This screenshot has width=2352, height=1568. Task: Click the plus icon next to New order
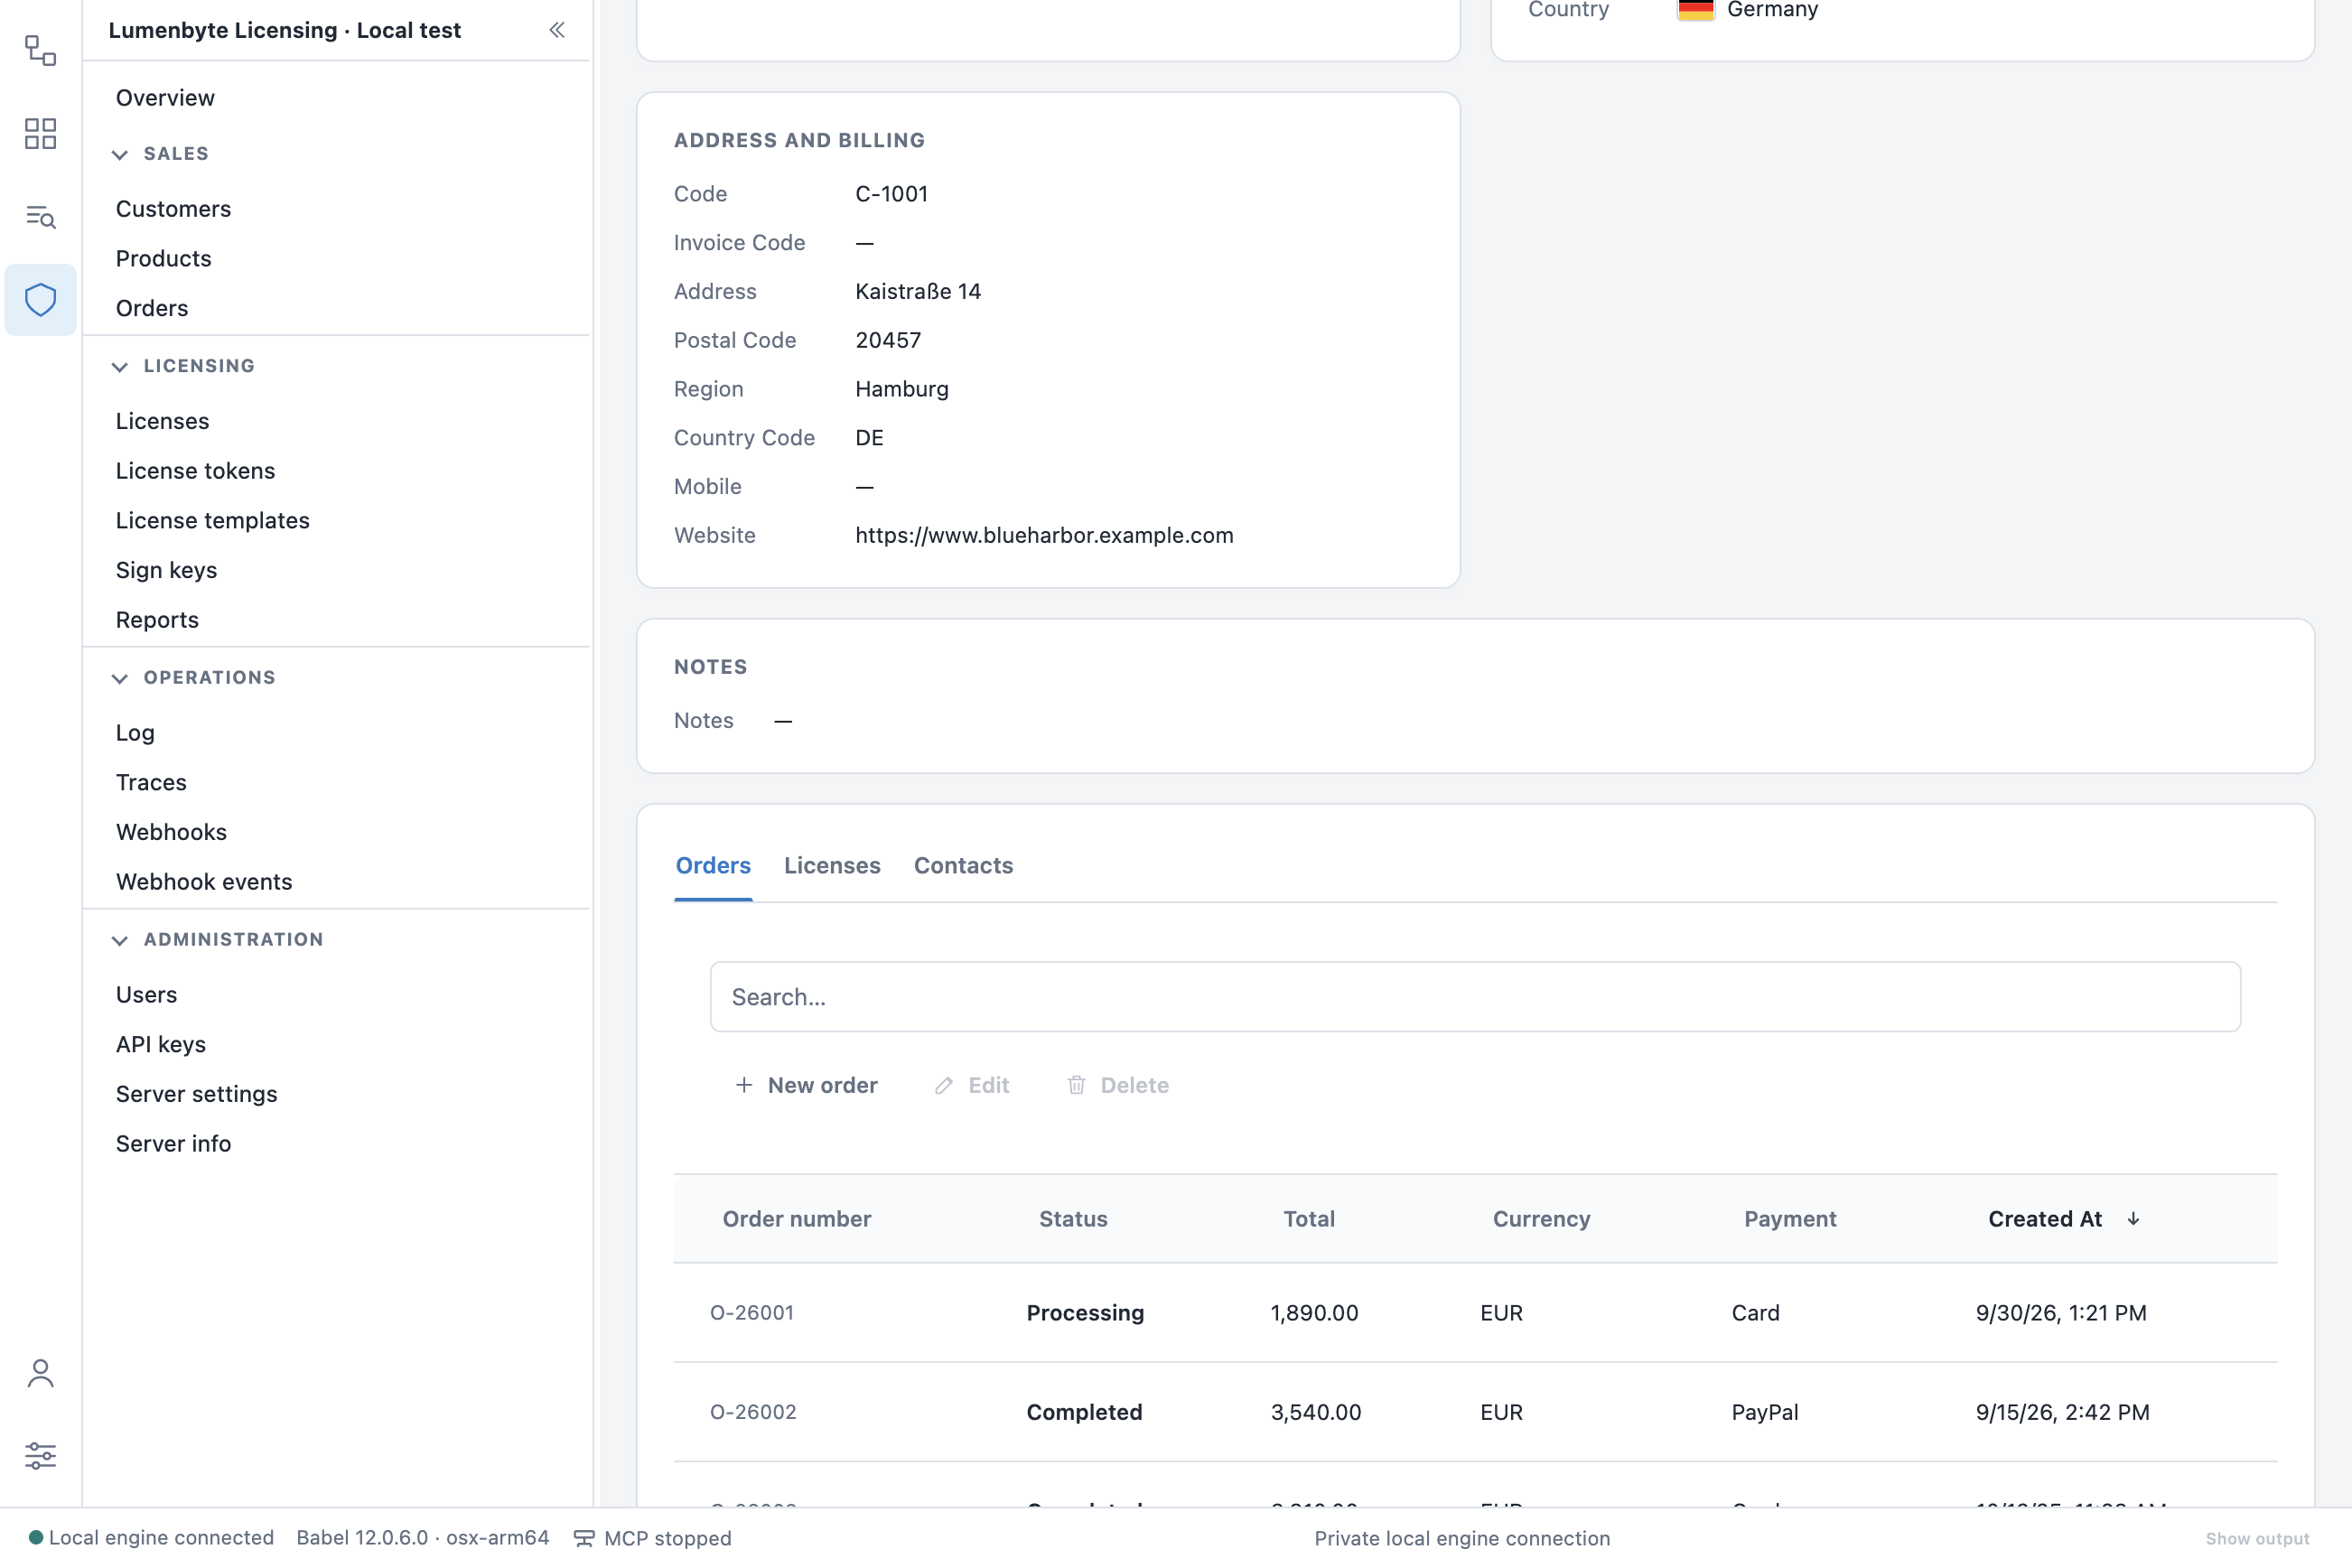point(744,1085)
